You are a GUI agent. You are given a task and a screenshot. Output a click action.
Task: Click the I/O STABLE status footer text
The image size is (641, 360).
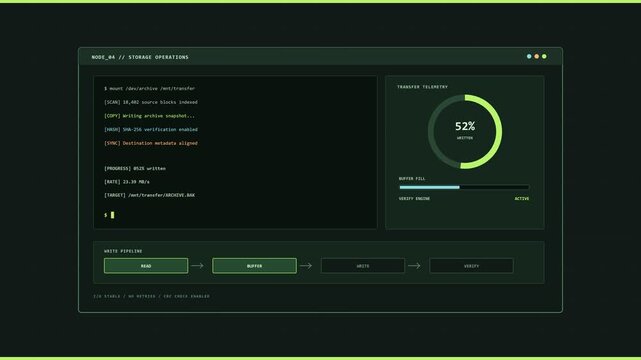[x=151, y=296]
